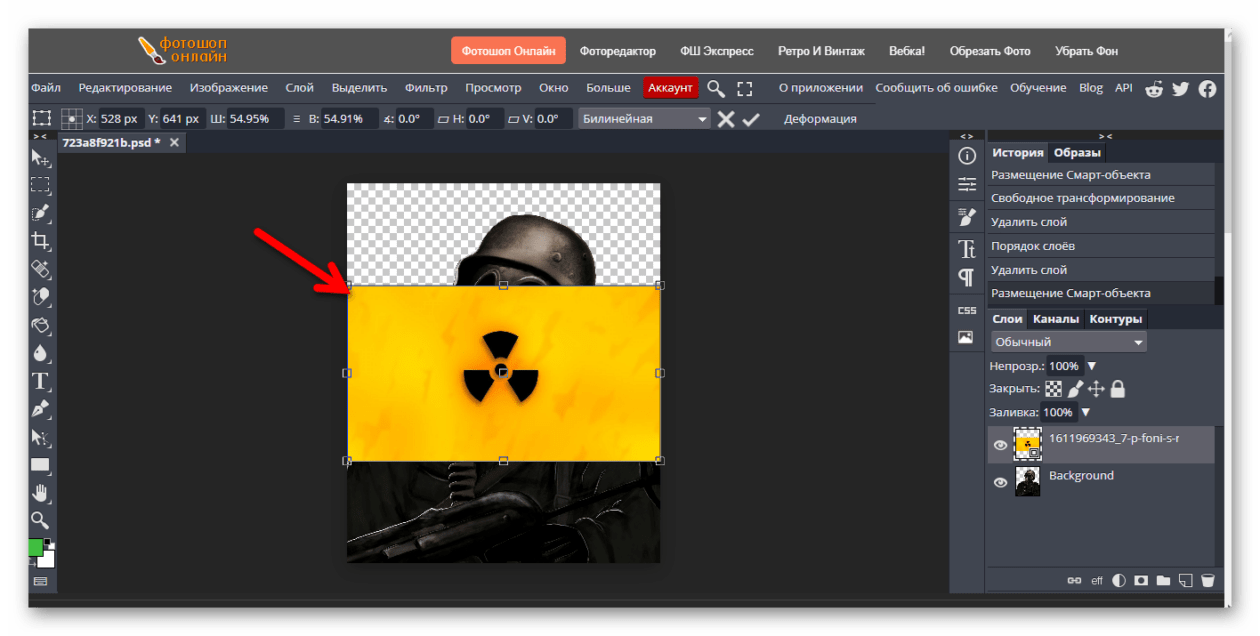Toggle the width-height aspect ratio link
Screen dimensions: 1260x636
click(296, 119)
